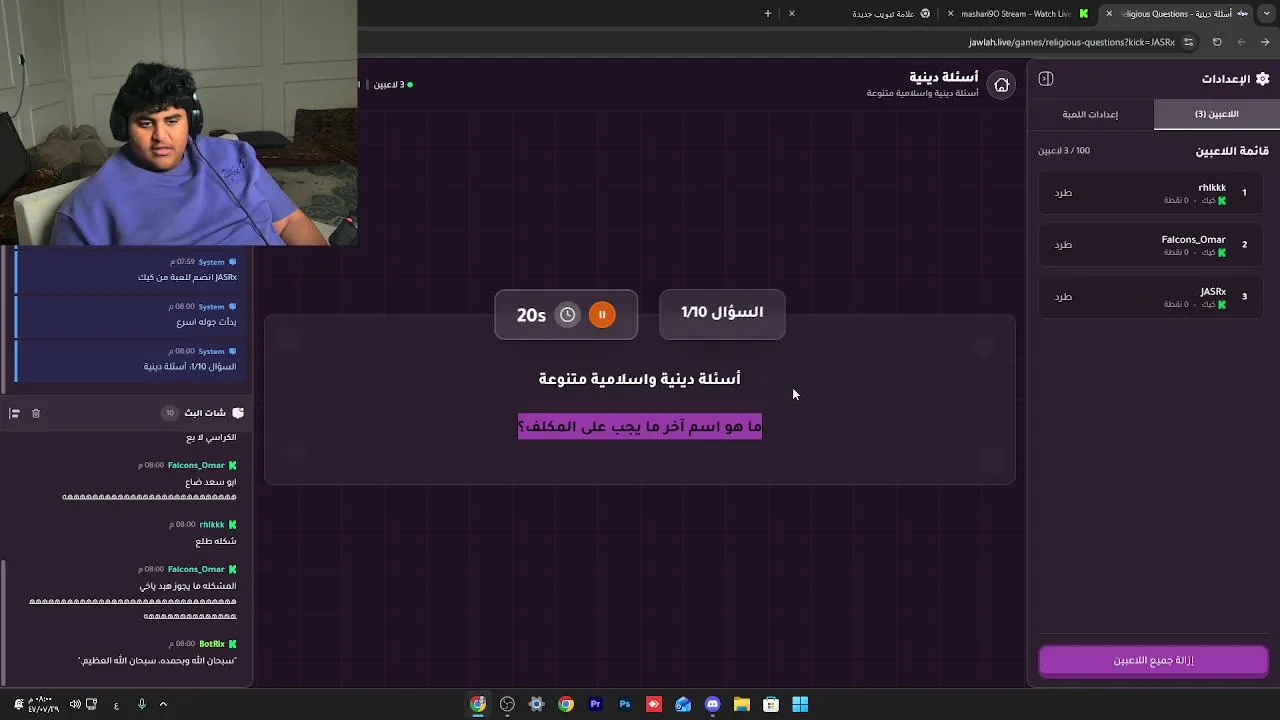Click the شات البث chat bubble icon

tap(238, 413)
